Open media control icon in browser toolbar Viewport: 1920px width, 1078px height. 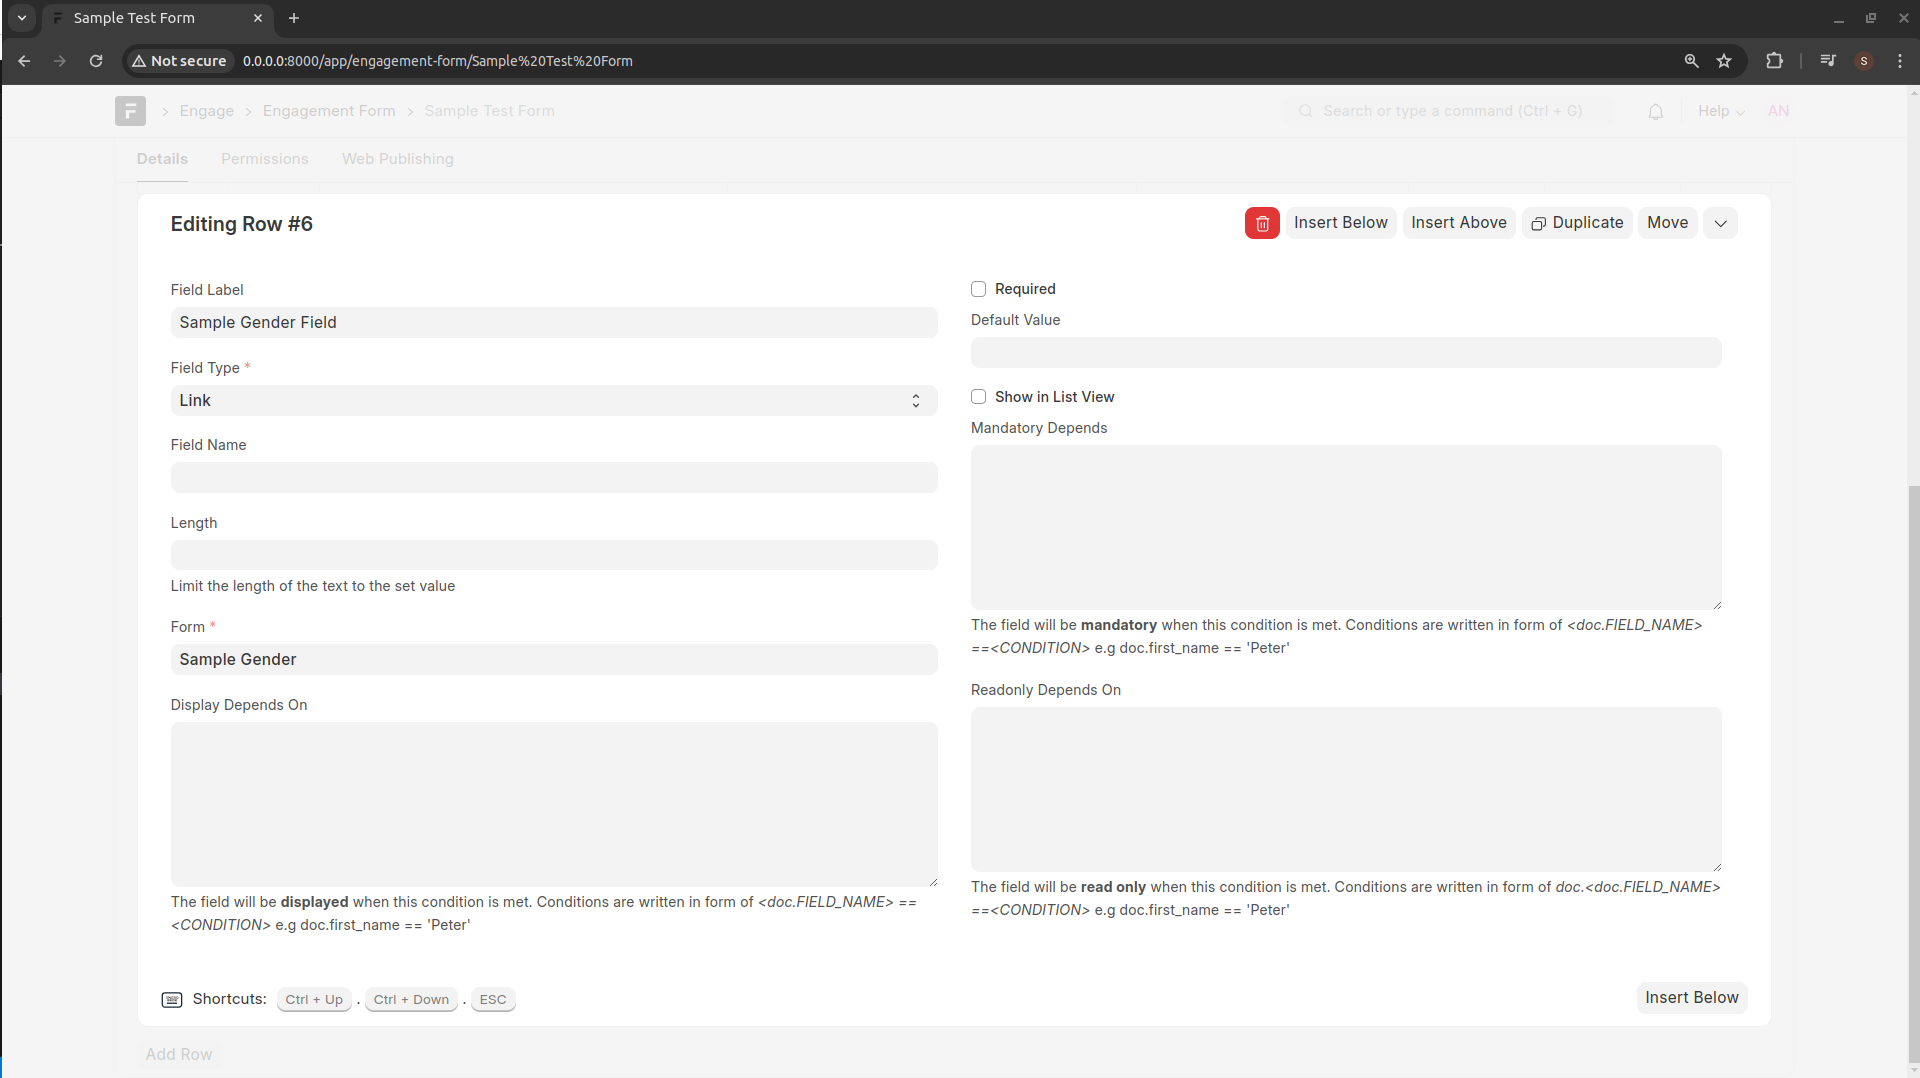(1828, 61)
